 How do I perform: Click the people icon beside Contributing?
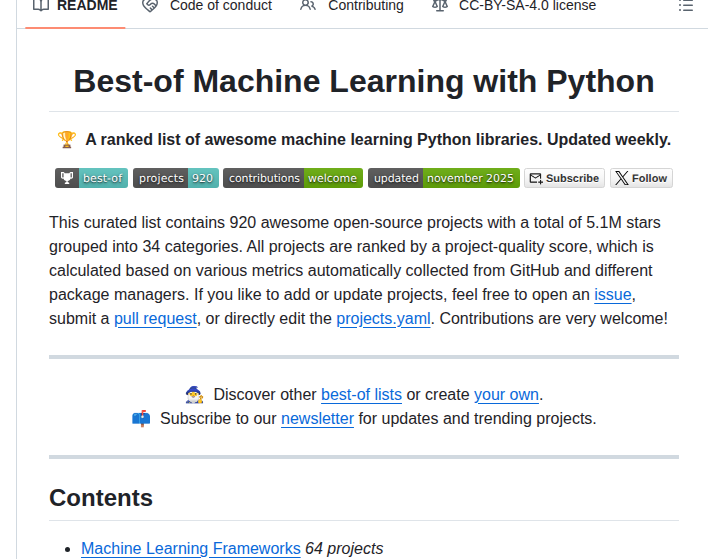(x=308, y=6)
